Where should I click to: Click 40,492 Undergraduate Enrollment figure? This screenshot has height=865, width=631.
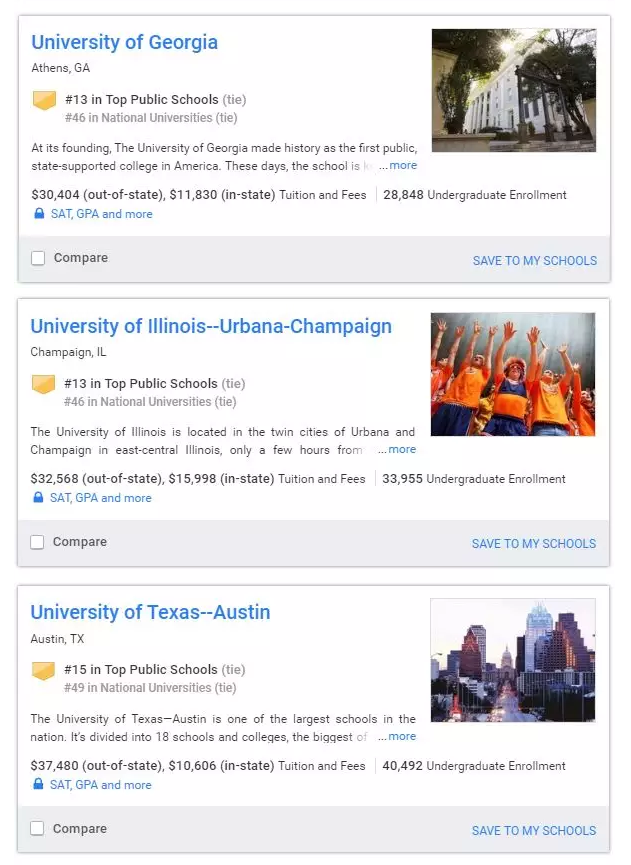point(474,766)
